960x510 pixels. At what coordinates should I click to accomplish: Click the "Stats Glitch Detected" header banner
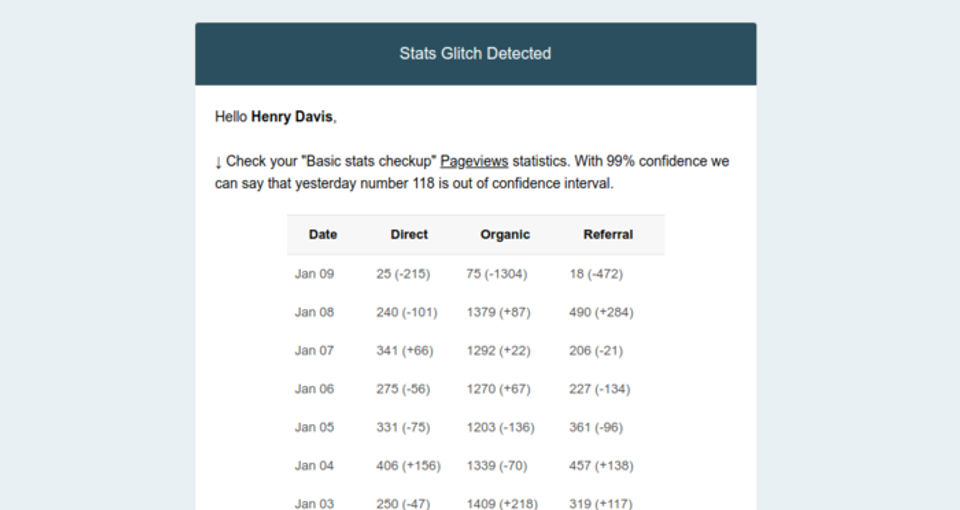[475, 54]
